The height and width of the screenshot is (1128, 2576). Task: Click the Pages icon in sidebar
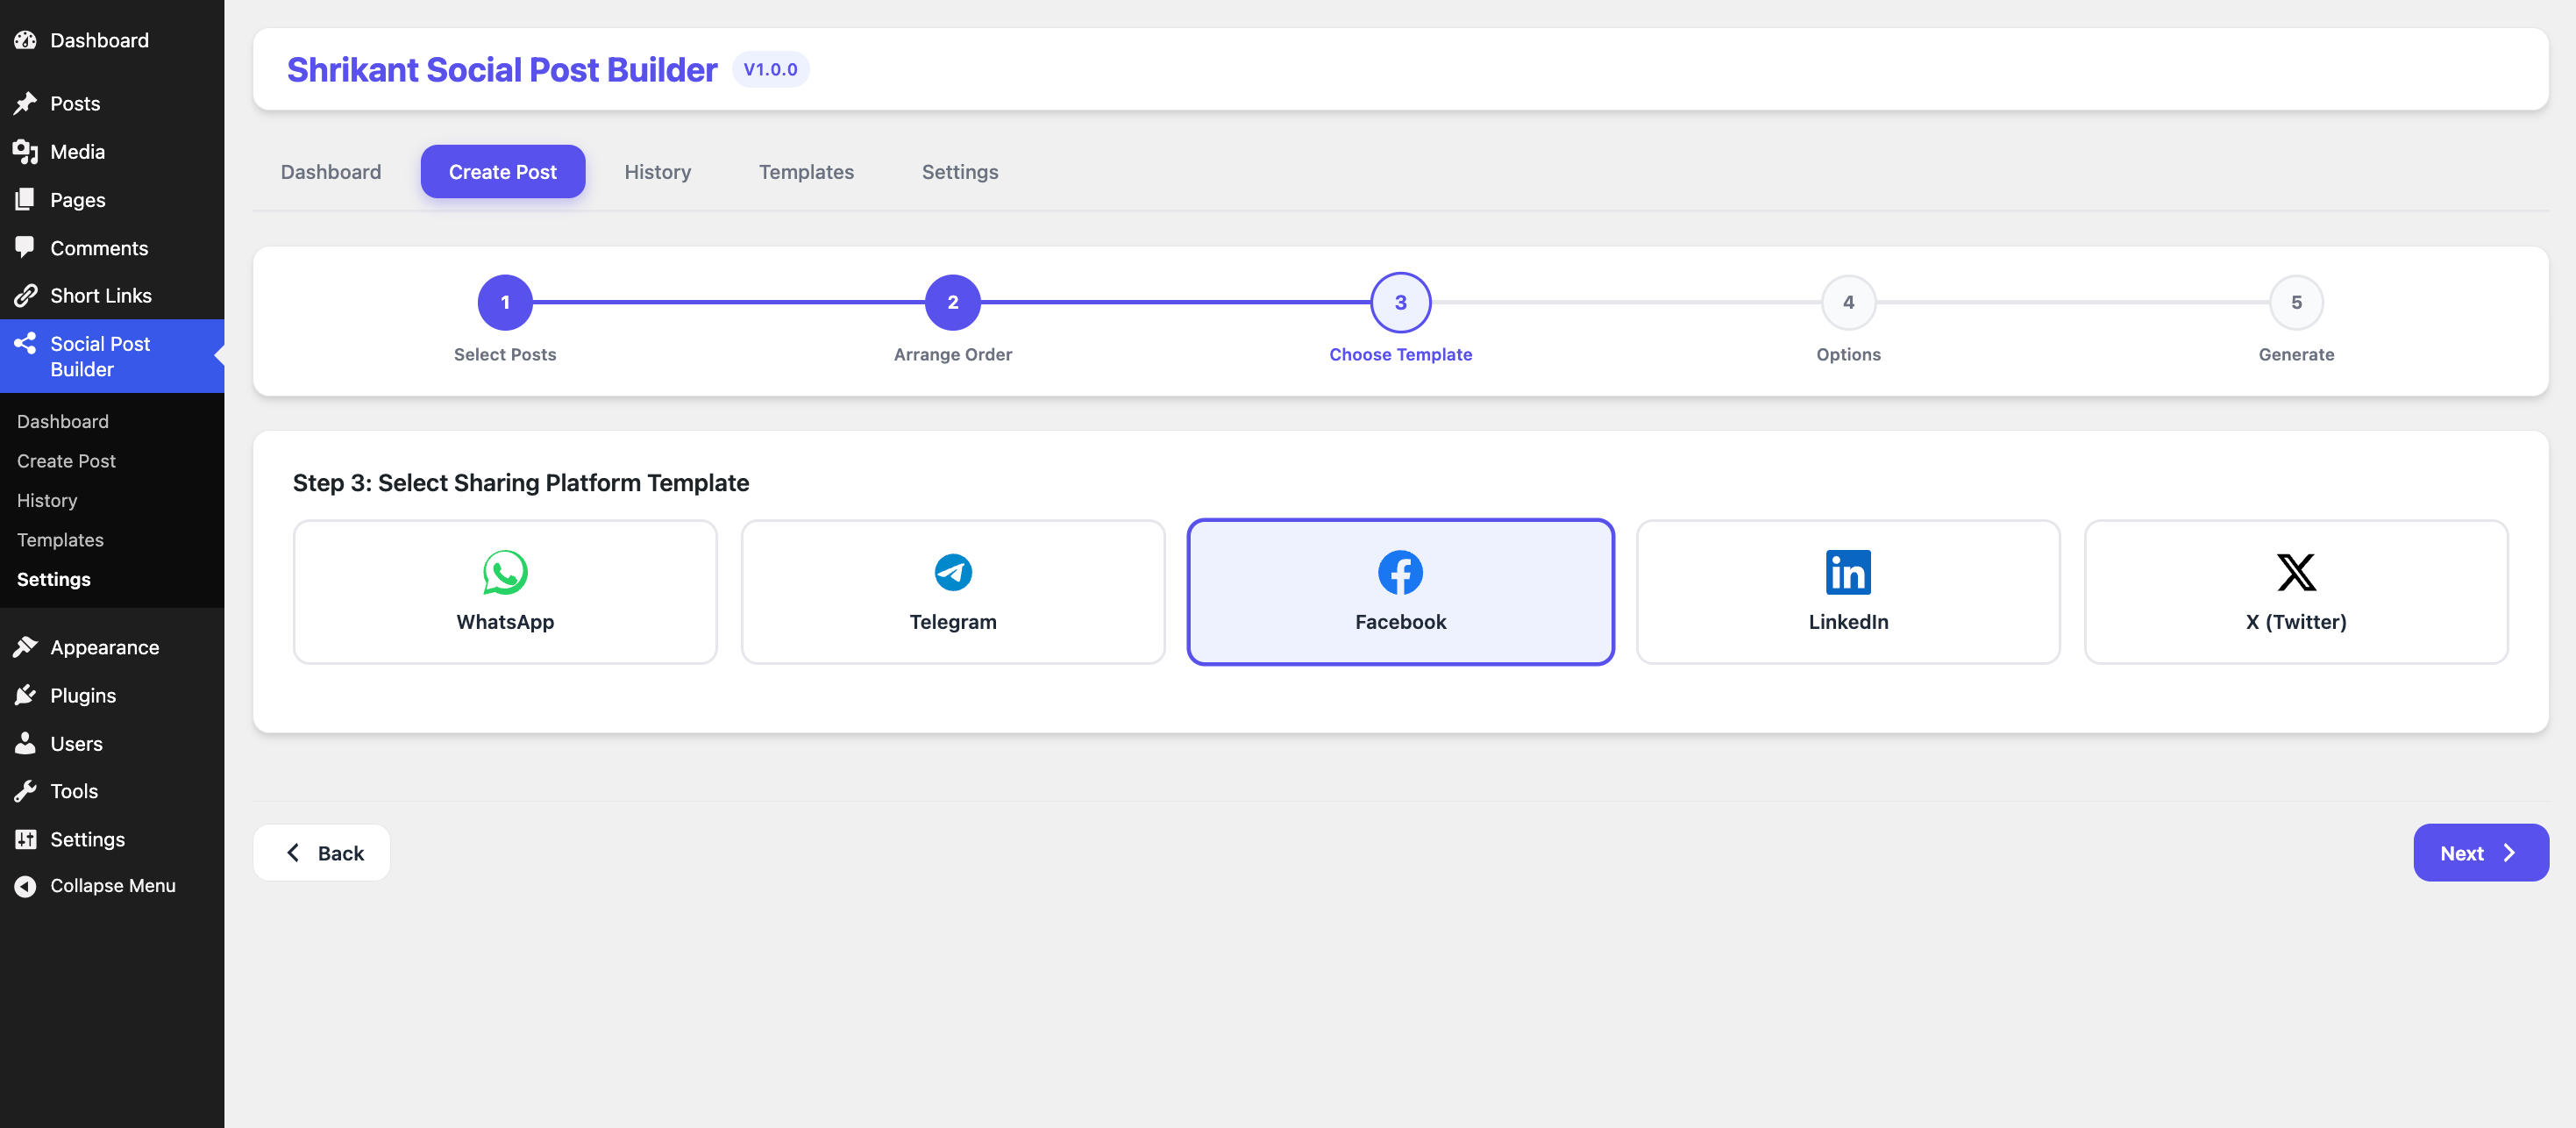[25, 199]
